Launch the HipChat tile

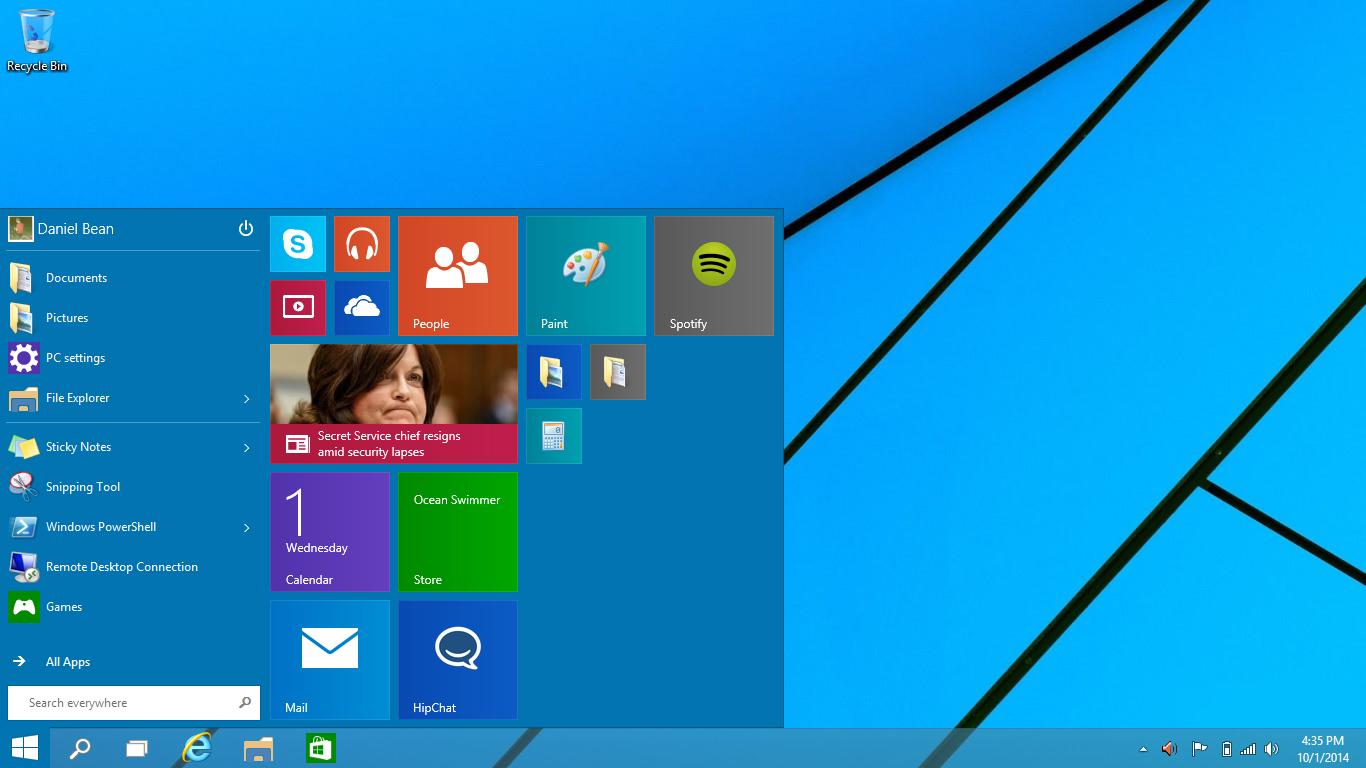(x=458, y=660)
